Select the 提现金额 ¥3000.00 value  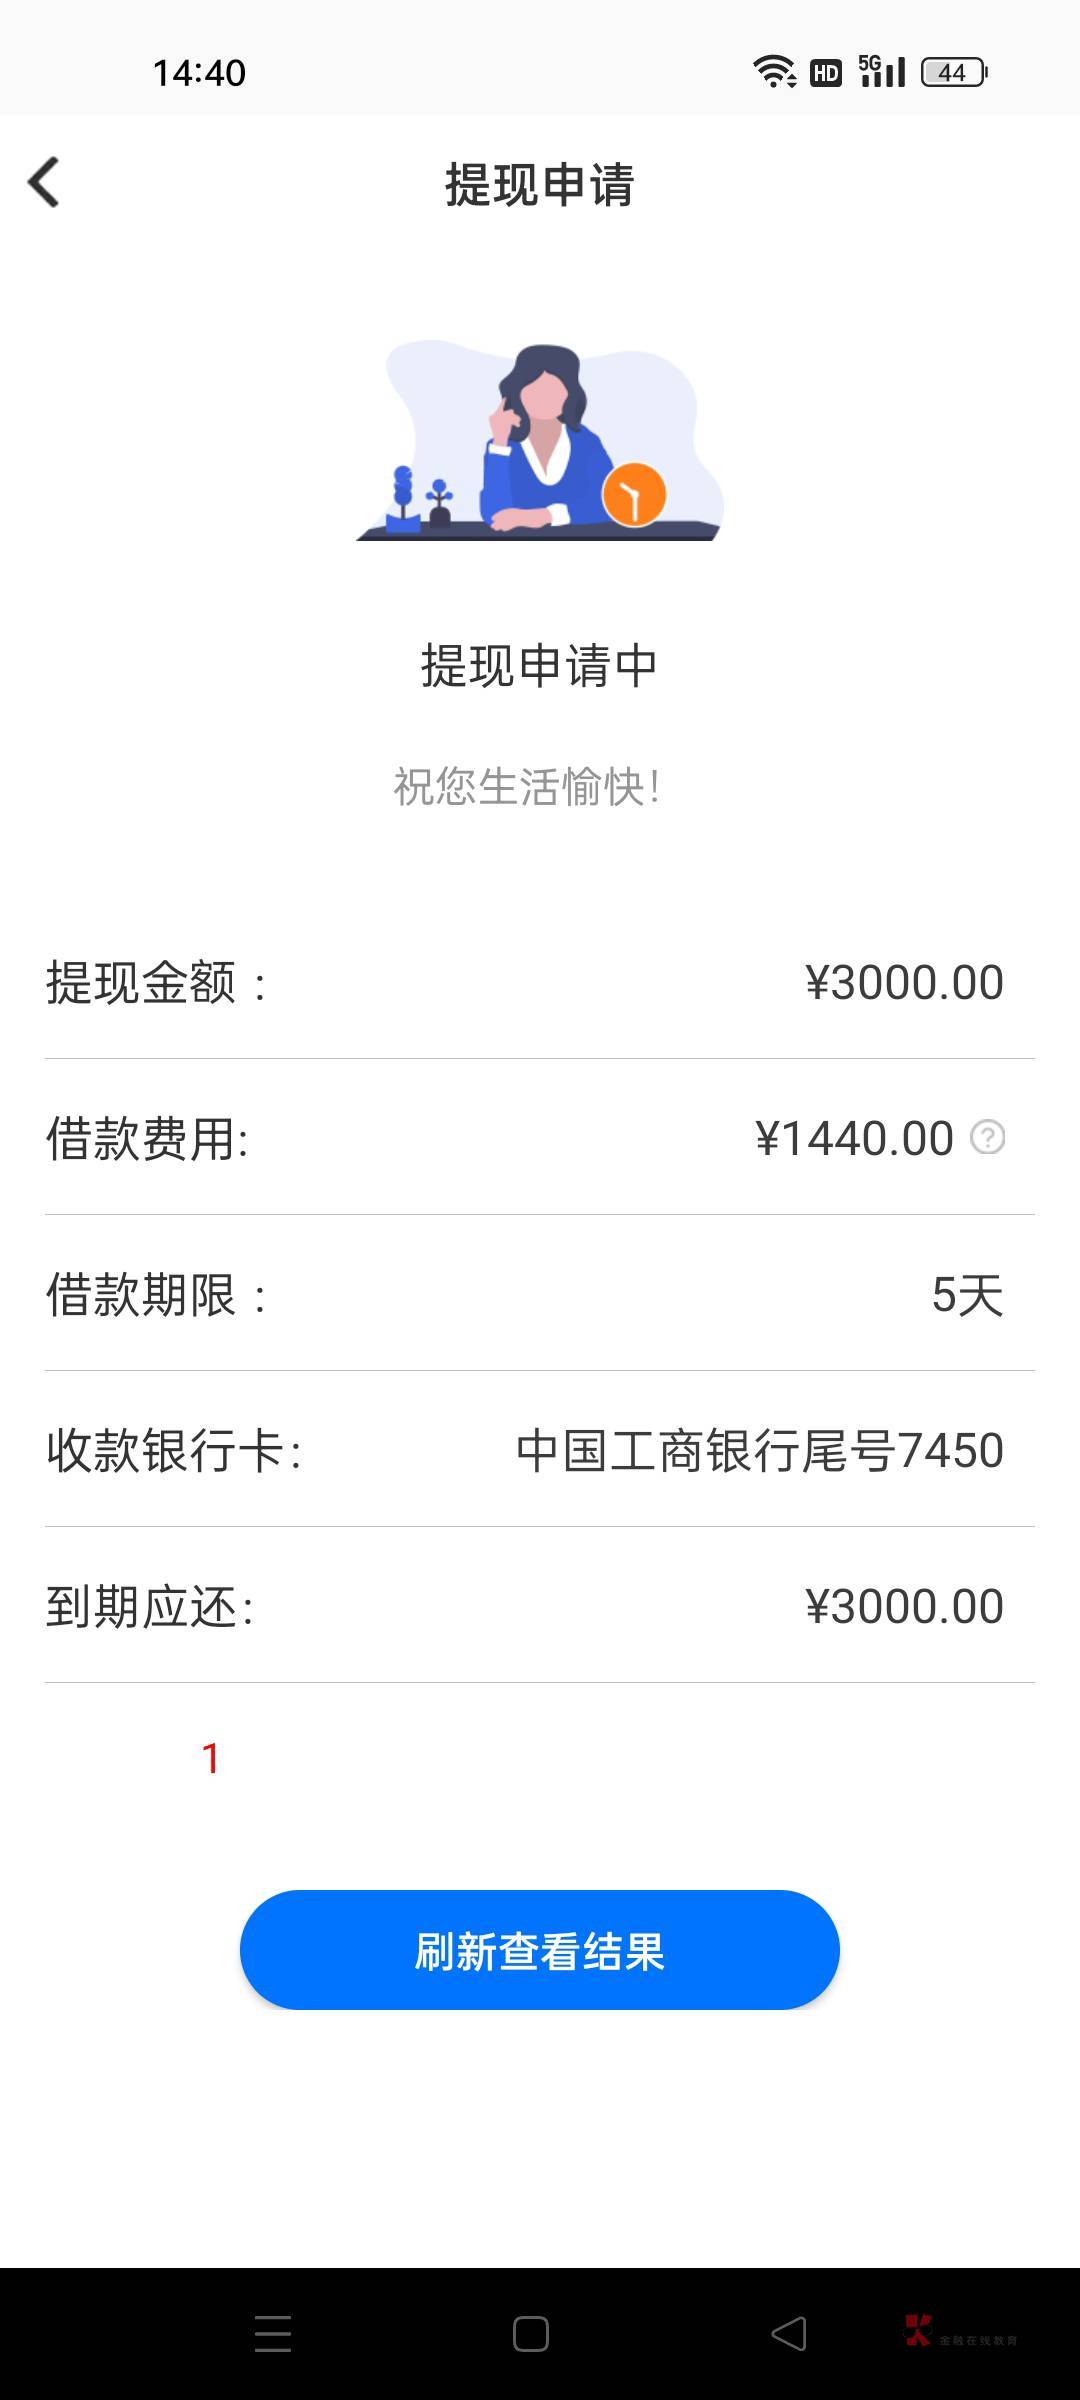904,982
